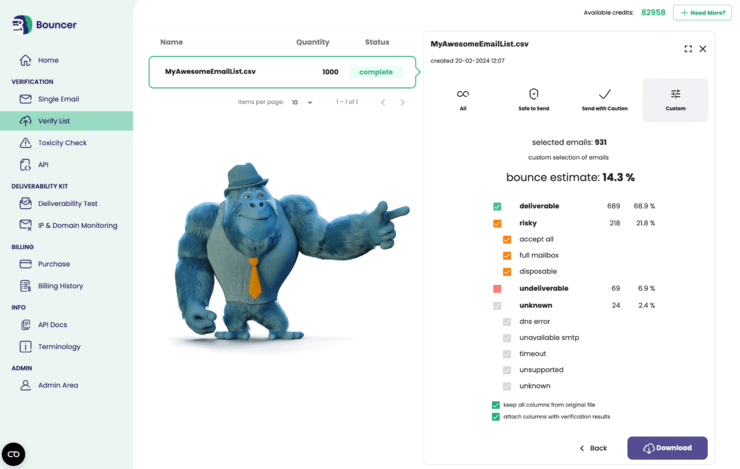Select the Safe to Send shield icon
The height and width of the screenshot is (469, 740).
tap(533, 94)
